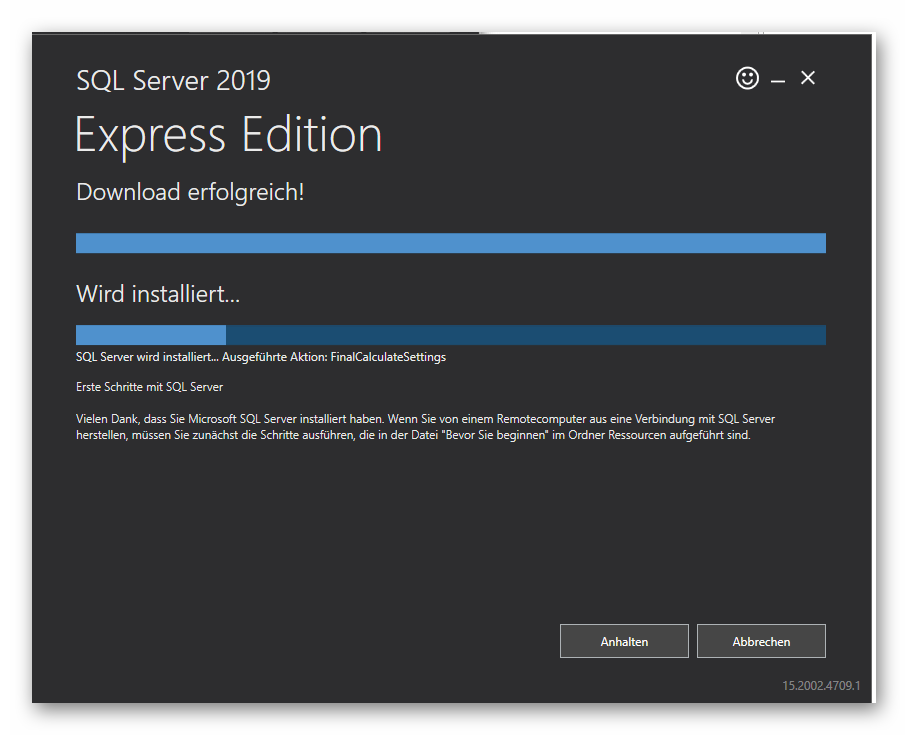Click the completed download progress bar

coord(450,242)
